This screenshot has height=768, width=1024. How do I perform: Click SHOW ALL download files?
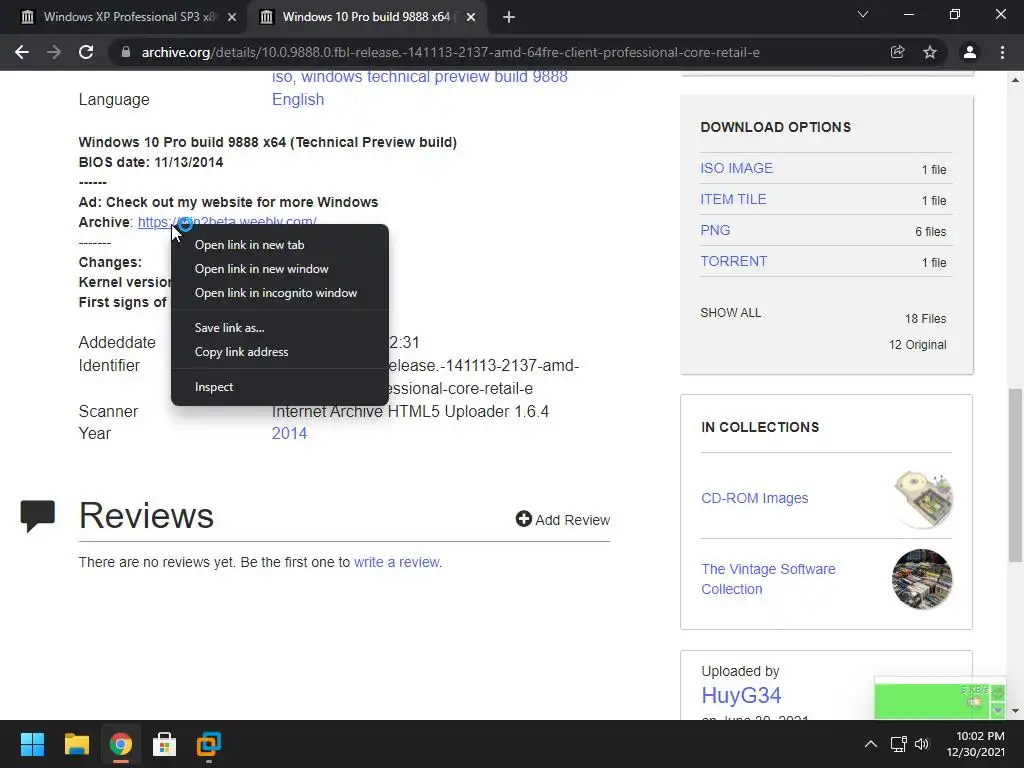point(730,313)
